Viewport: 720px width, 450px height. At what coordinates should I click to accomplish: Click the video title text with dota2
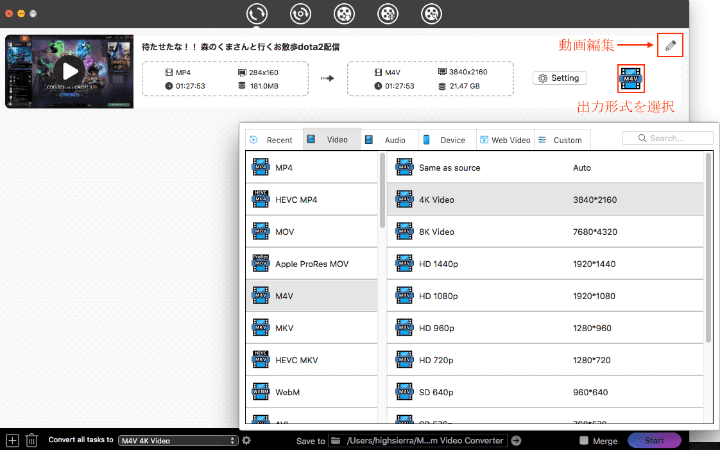coord(241,47)
